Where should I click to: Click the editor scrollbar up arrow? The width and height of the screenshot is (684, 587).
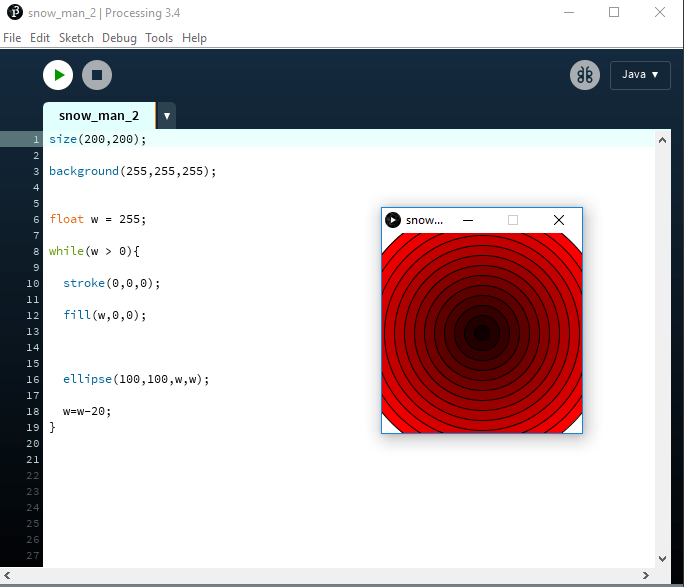coord(662,137)
